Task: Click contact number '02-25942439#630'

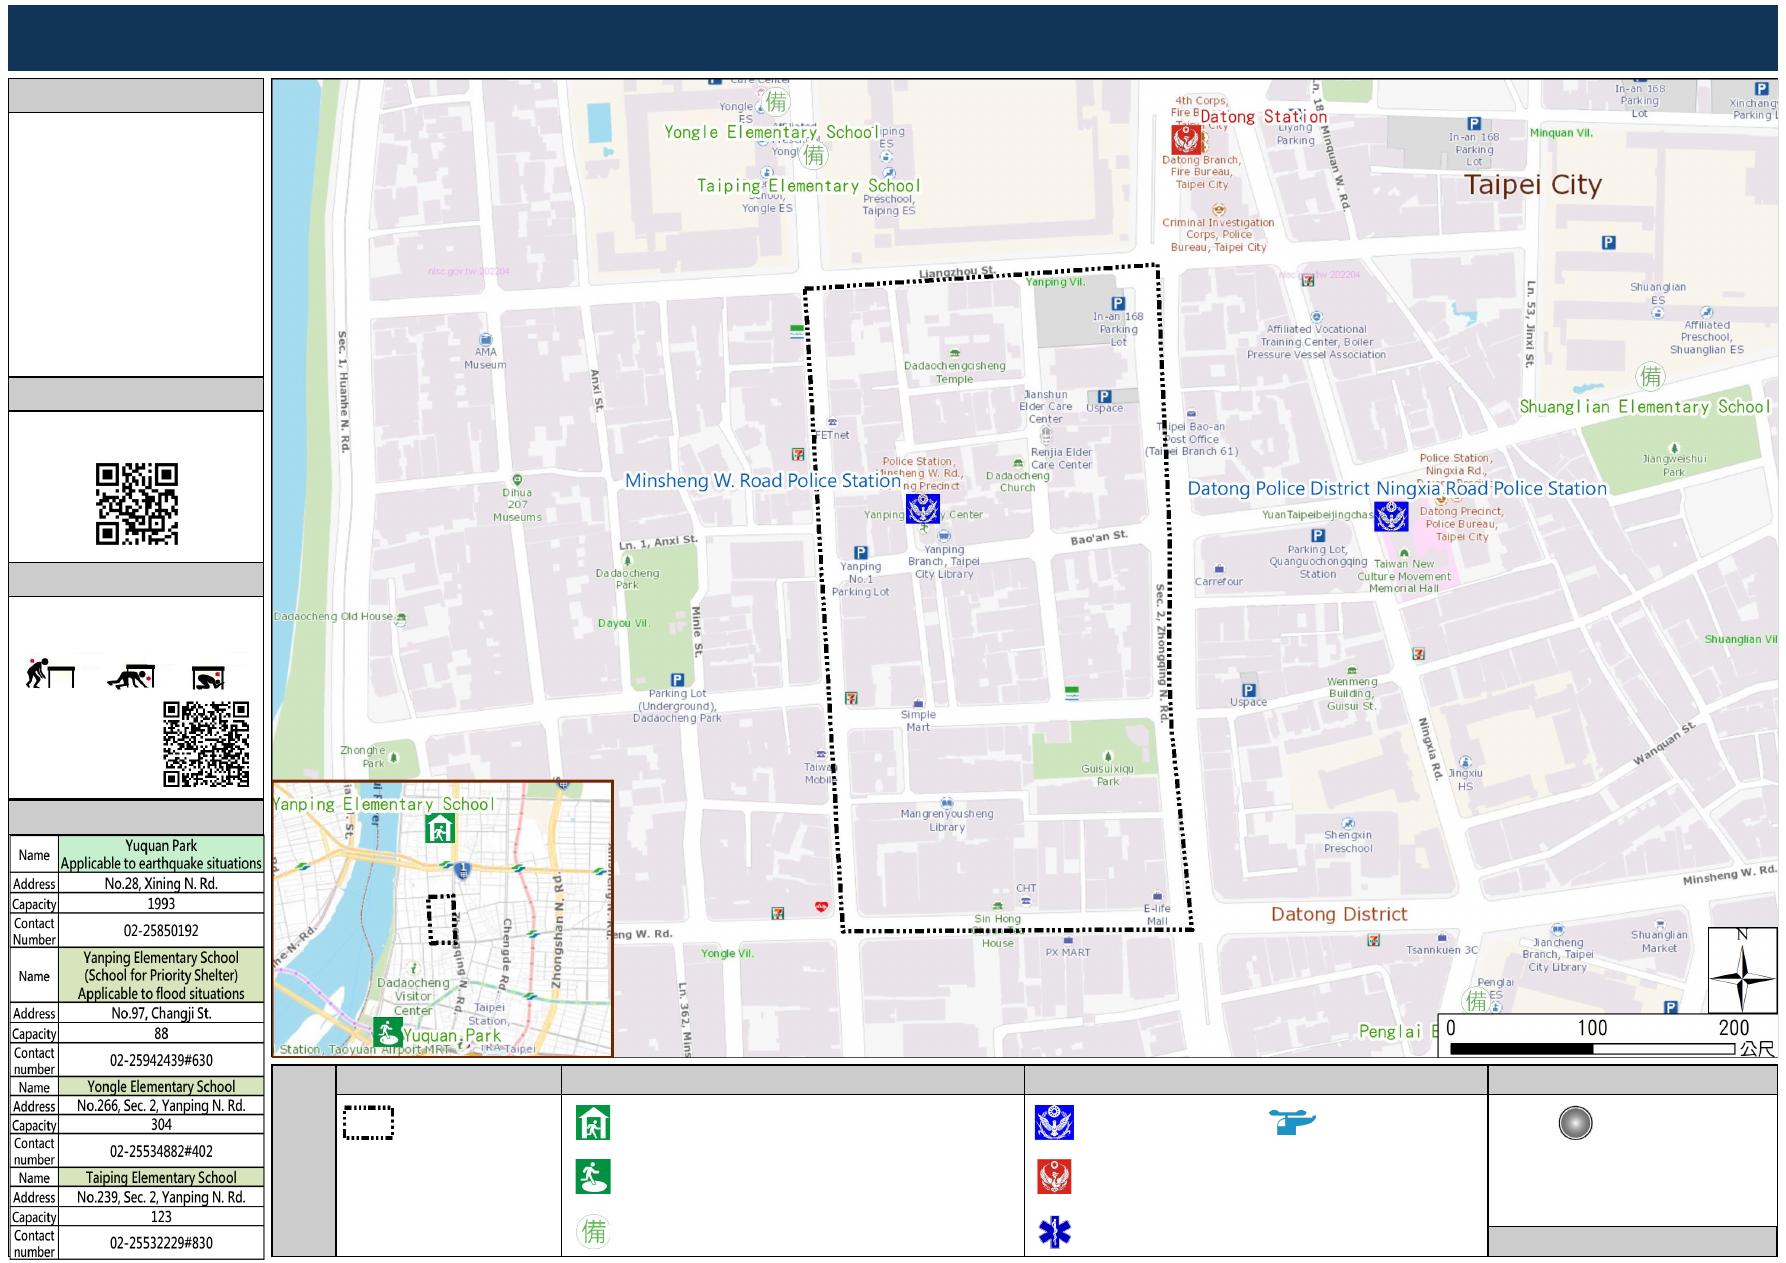Action: coord(161,1060)
